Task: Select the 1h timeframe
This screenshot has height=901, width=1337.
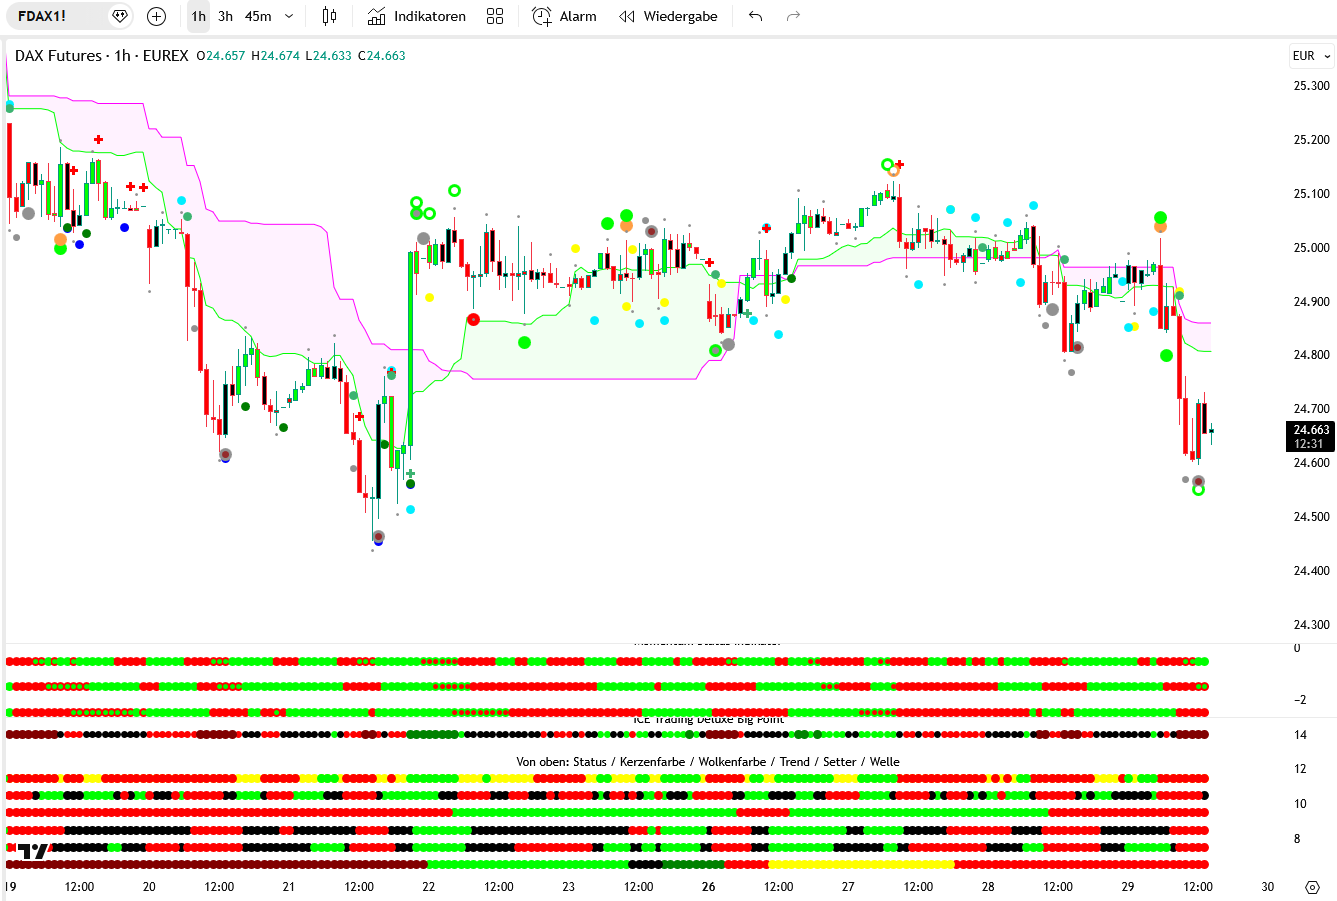Action: [199, 16]
